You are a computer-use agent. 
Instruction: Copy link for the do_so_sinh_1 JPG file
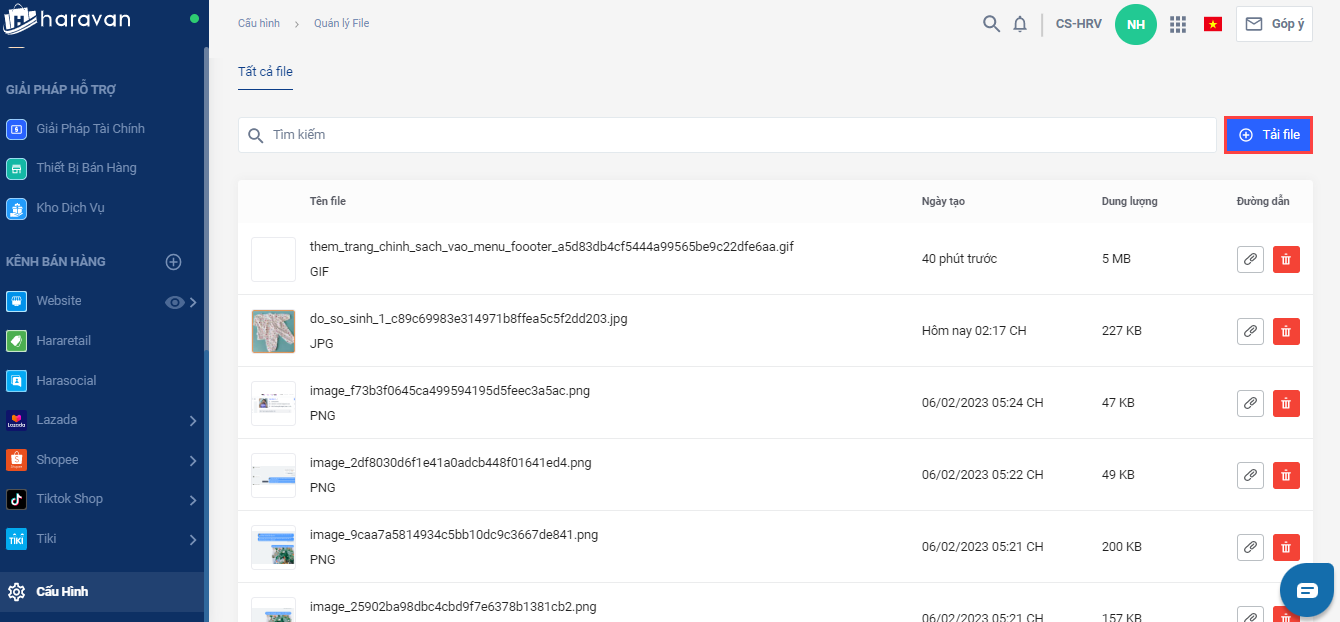pyautogui.click(x=1250, y=331)
